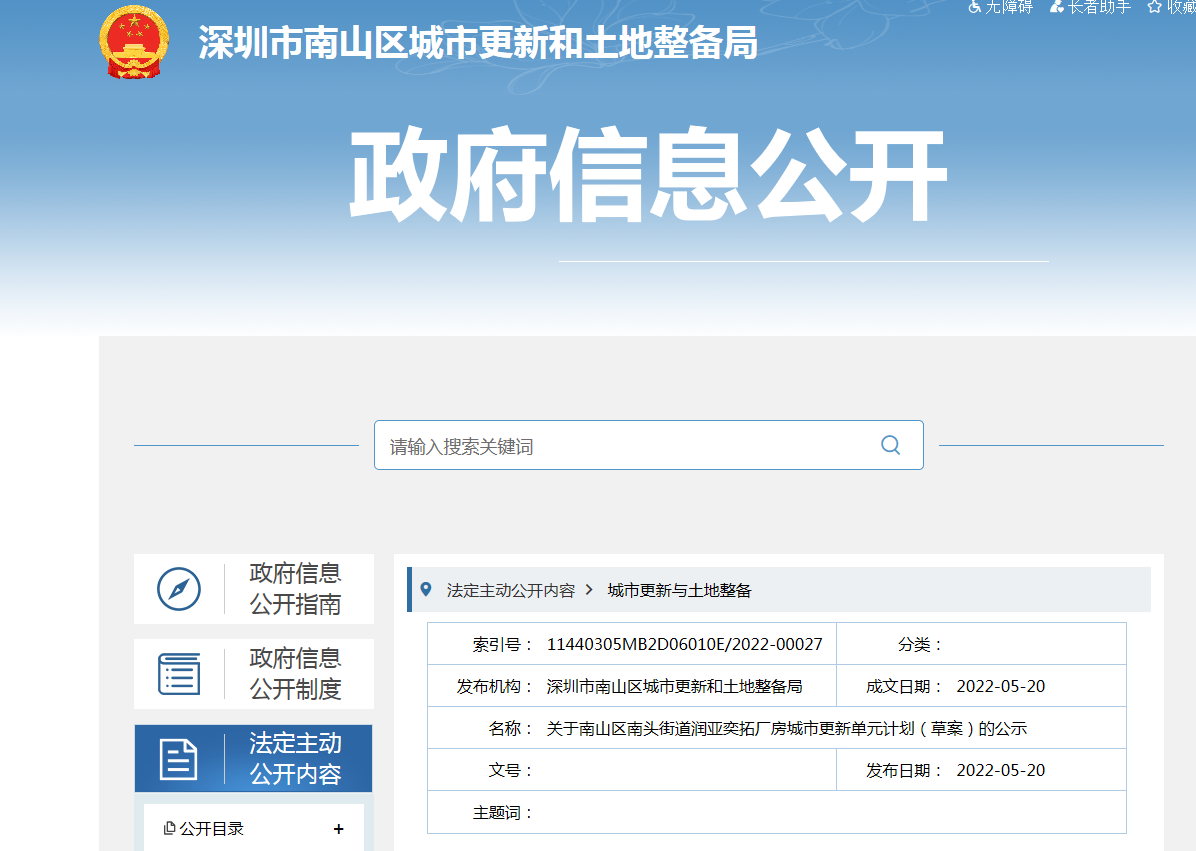Click the 政府信息公开 banner heading

click(x=647, y=175)
